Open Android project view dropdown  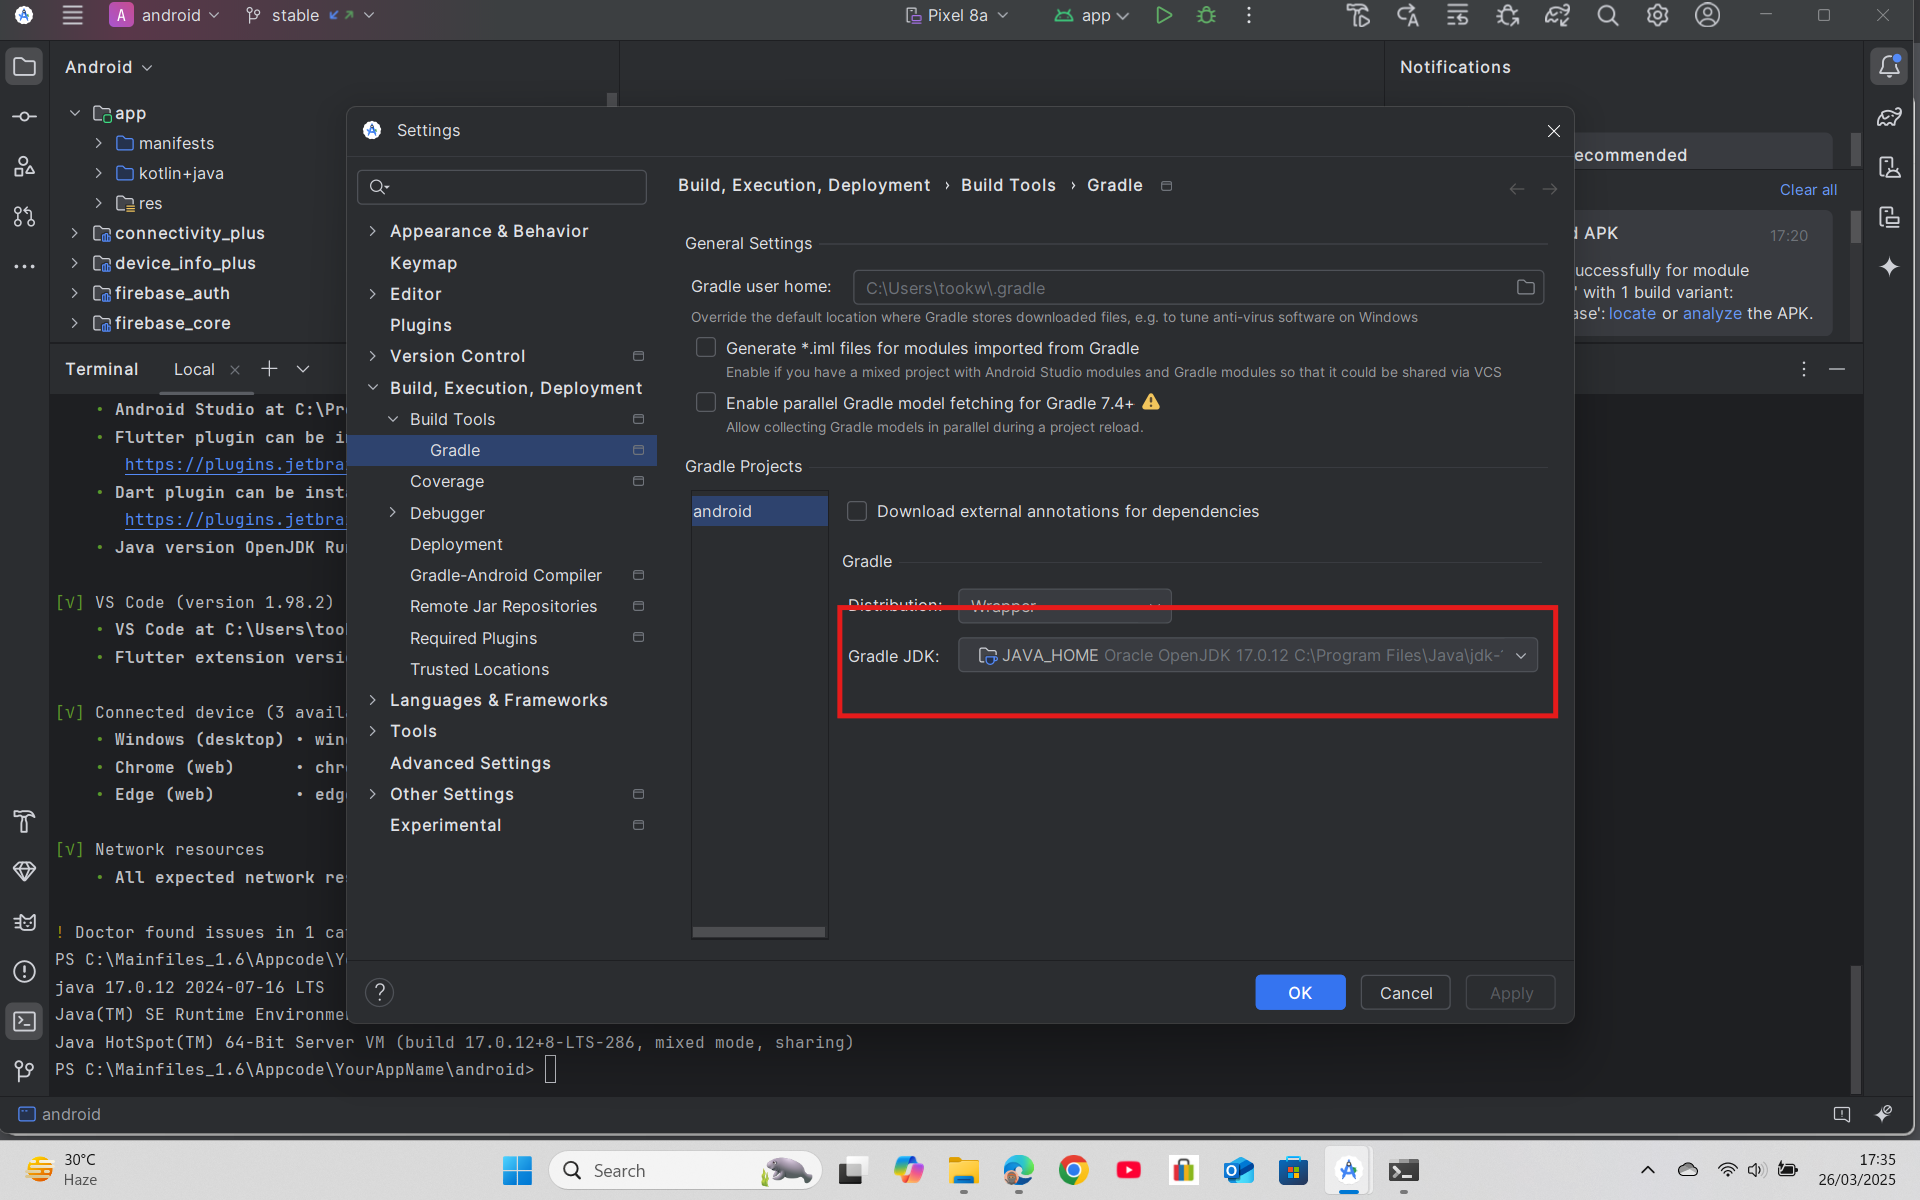coord(108,67)
